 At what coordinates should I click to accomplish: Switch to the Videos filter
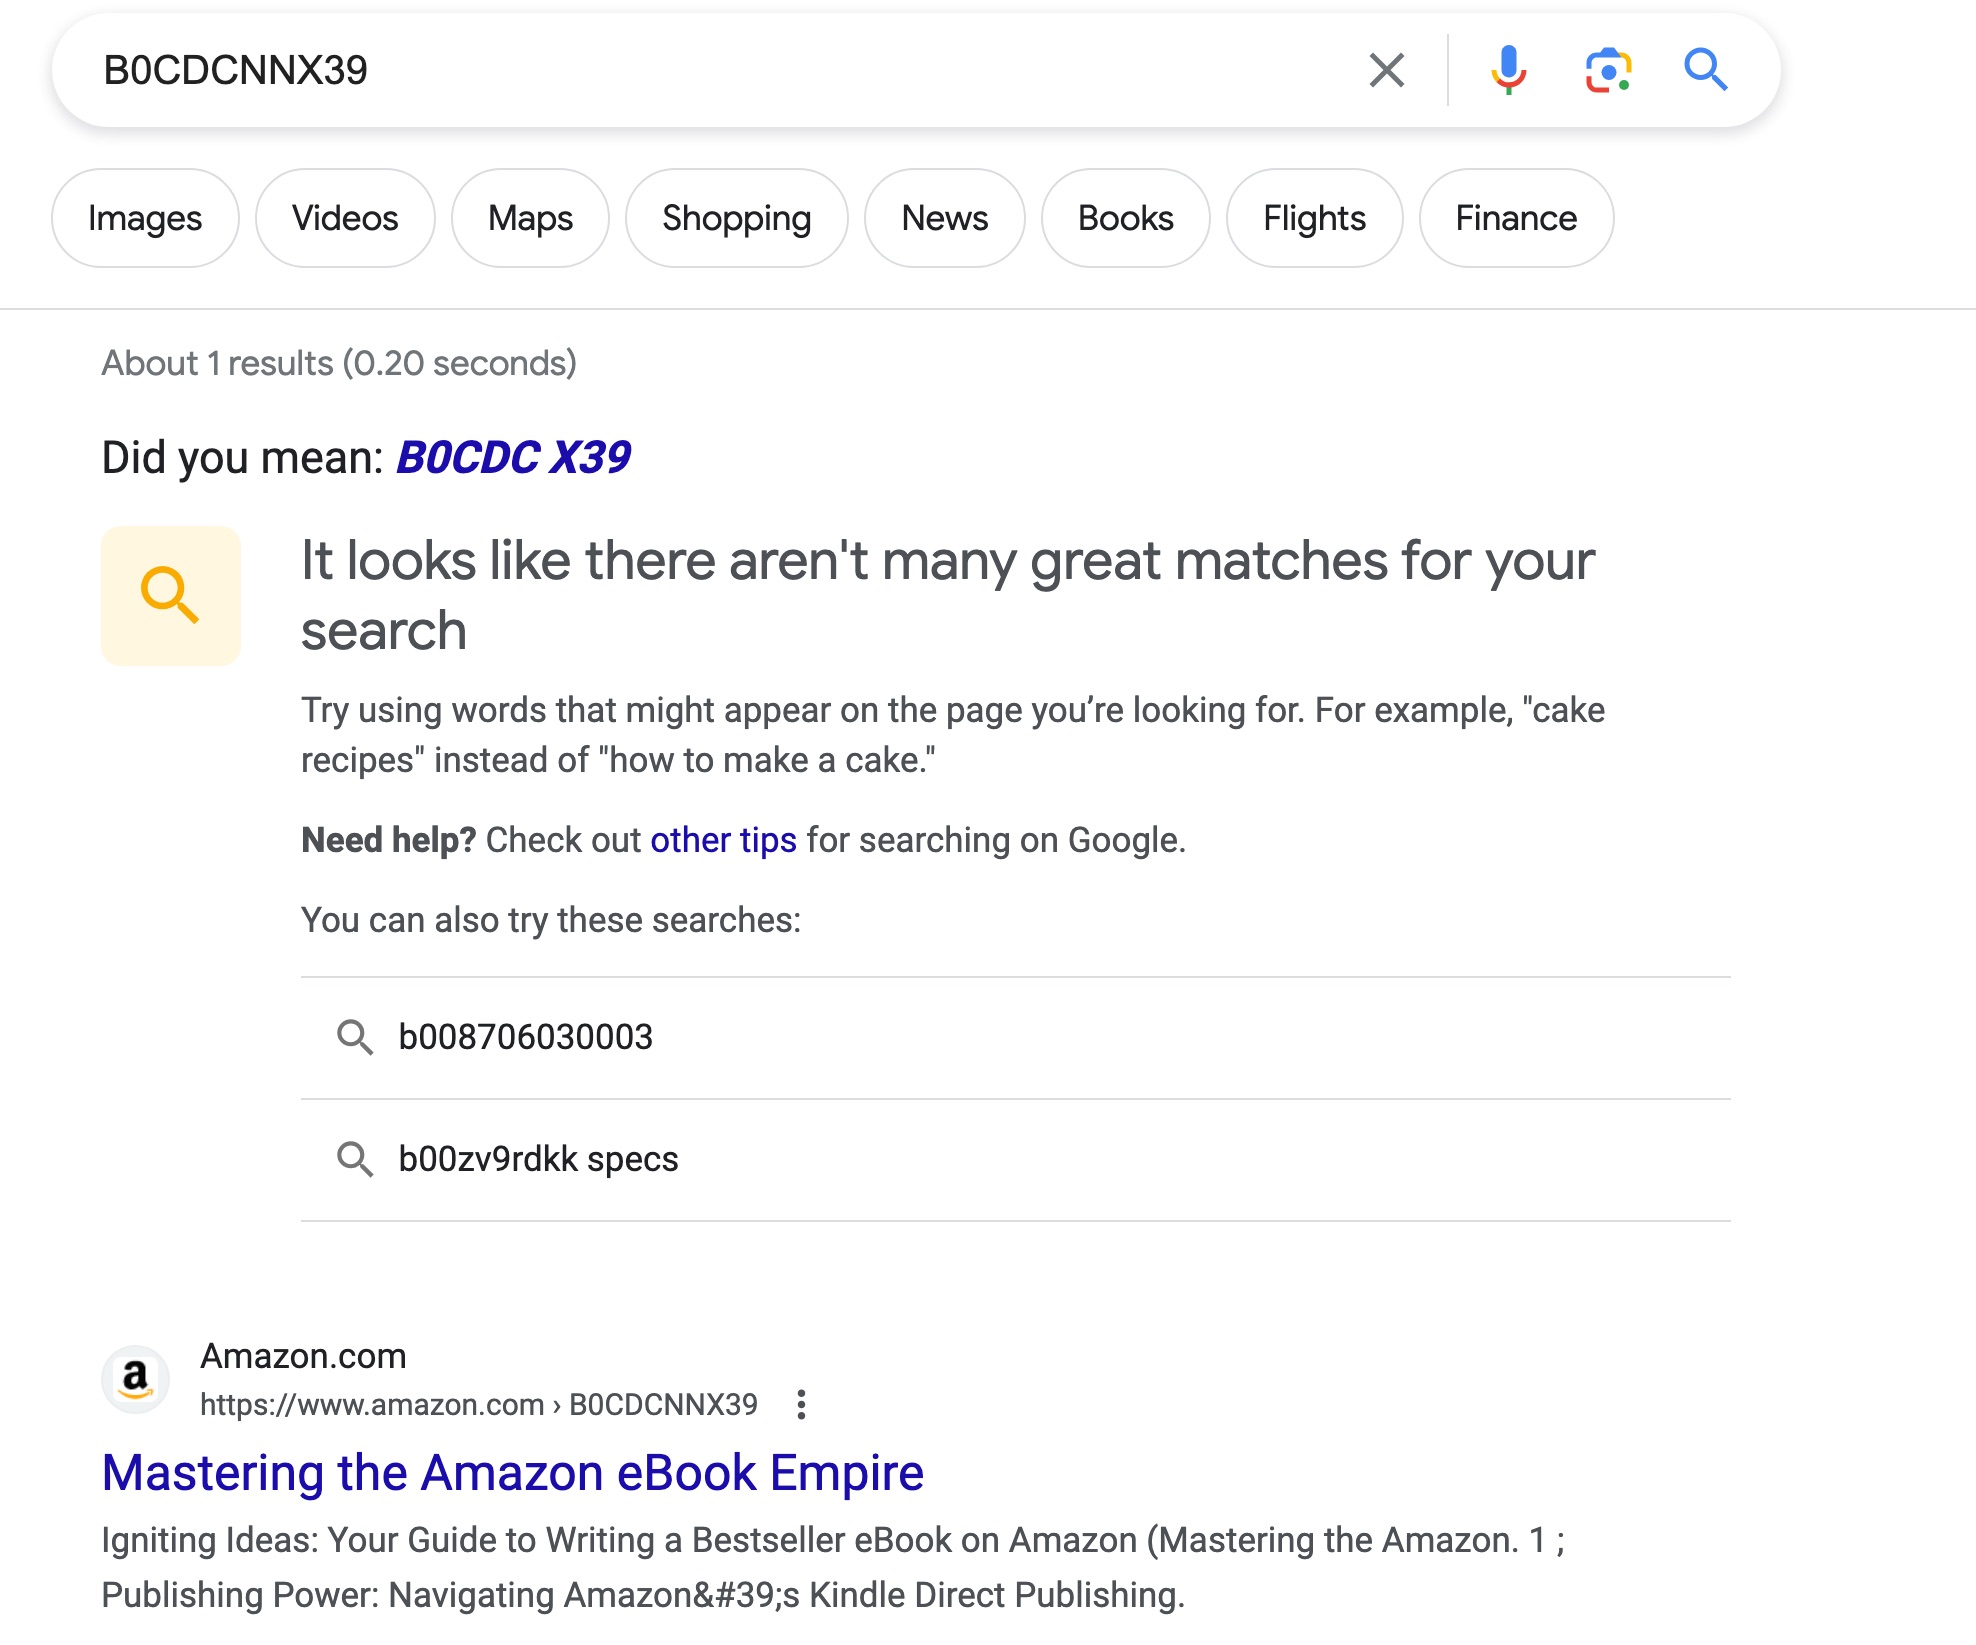click(345, 218)
